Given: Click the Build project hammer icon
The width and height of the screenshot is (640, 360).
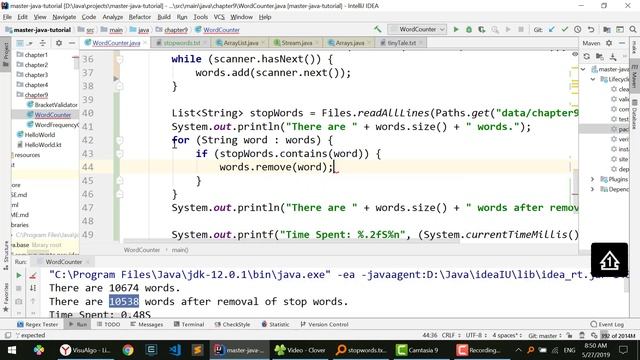Looking at the screenshot, I should click(x=378, y=29).
